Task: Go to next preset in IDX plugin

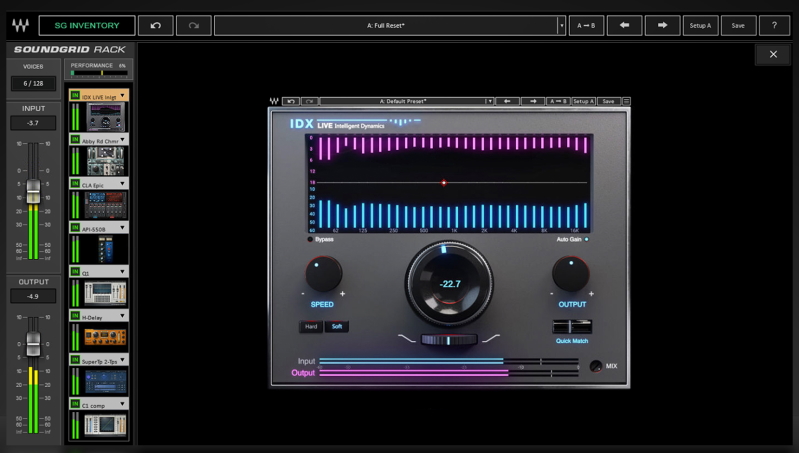Action: (x=533, y=101)
